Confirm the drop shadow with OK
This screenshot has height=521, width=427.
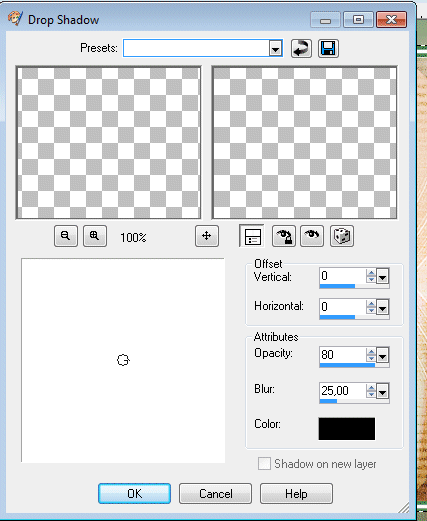[134, 494]
